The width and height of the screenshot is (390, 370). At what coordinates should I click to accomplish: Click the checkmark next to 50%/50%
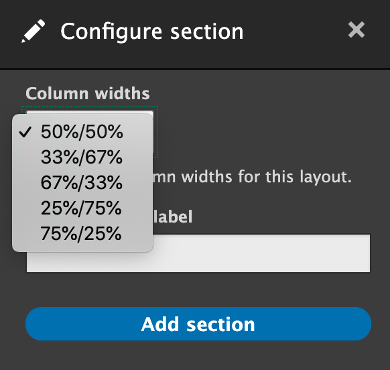pos(25,132)
